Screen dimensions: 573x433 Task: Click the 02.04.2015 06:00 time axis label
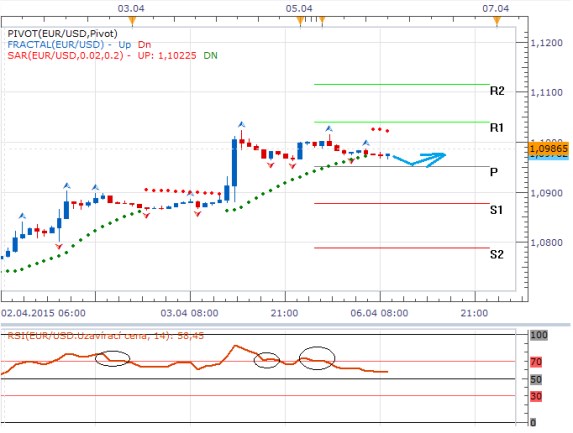pos(43,313)
